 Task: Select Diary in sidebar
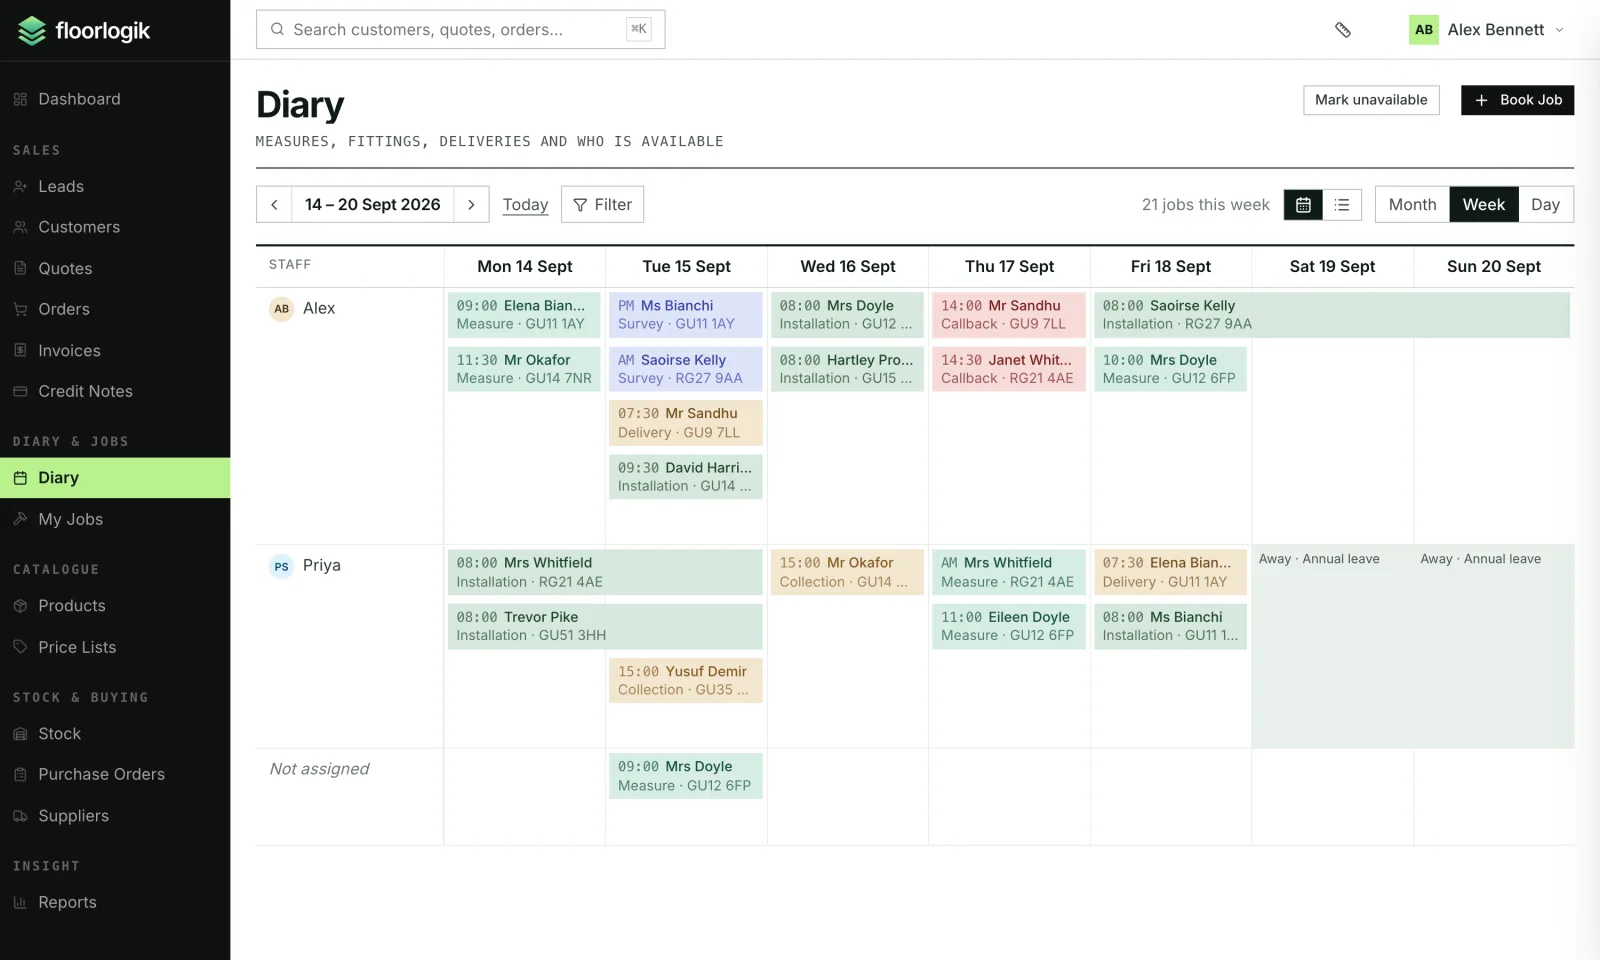tap(115, 478)
